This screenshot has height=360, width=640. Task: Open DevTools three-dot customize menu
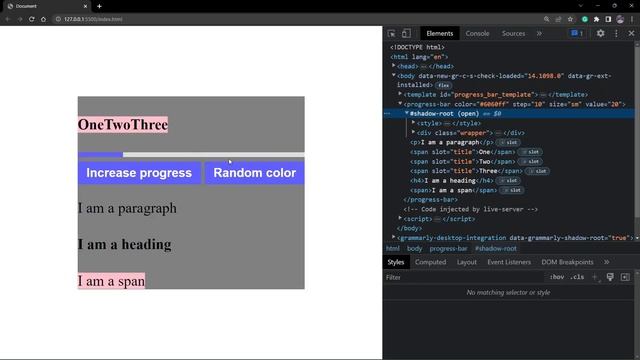tap(616, 33)
